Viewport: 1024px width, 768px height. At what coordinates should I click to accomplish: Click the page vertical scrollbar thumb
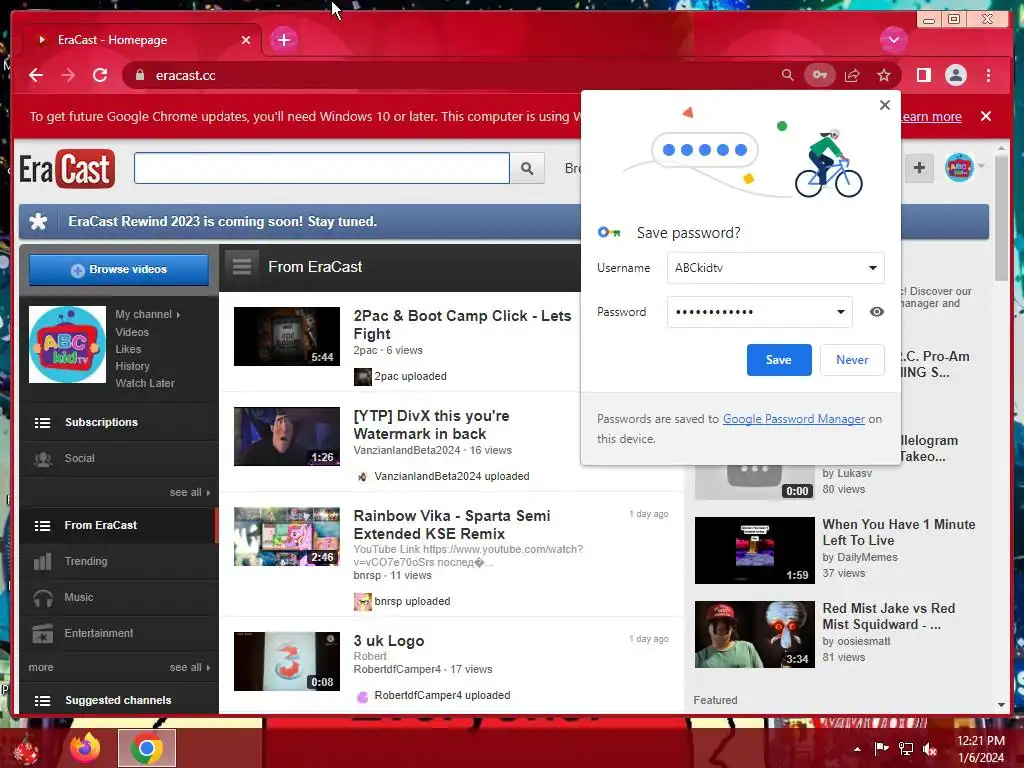(x=1001, y=219)
